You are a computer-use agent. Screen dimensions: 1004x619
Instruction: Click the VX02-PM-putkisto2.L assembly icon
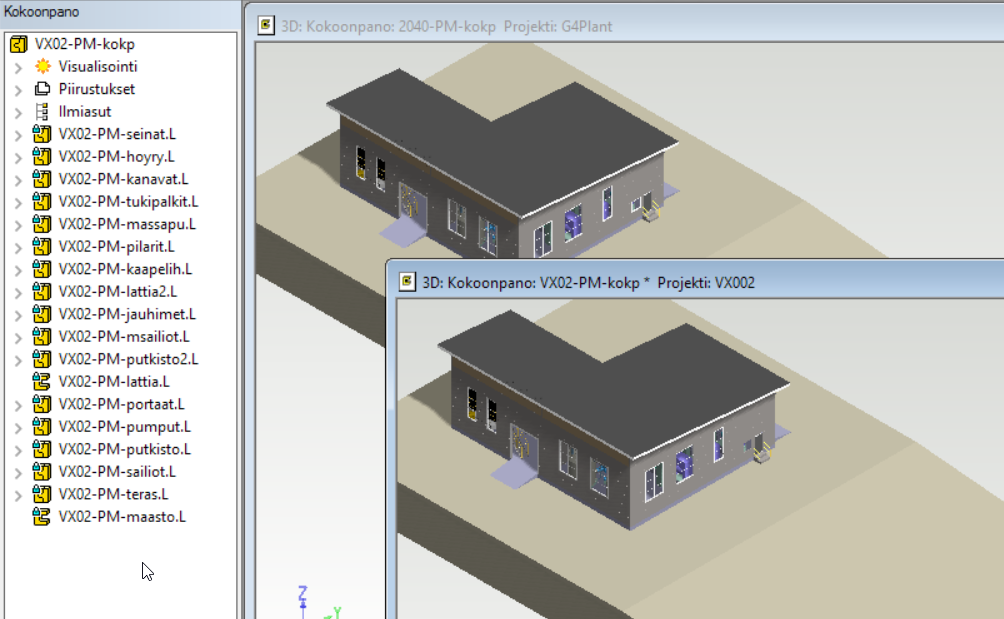point(42,359)
